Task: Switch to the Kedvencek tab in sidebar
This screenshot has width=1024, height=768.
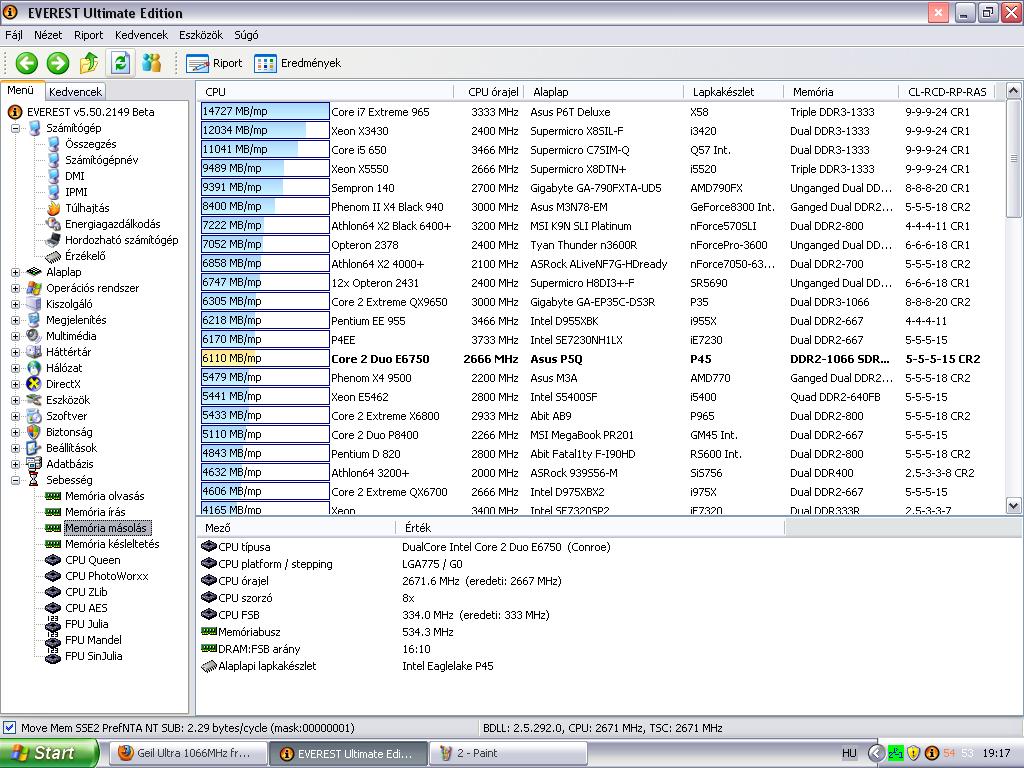Action: coord(75,92)
